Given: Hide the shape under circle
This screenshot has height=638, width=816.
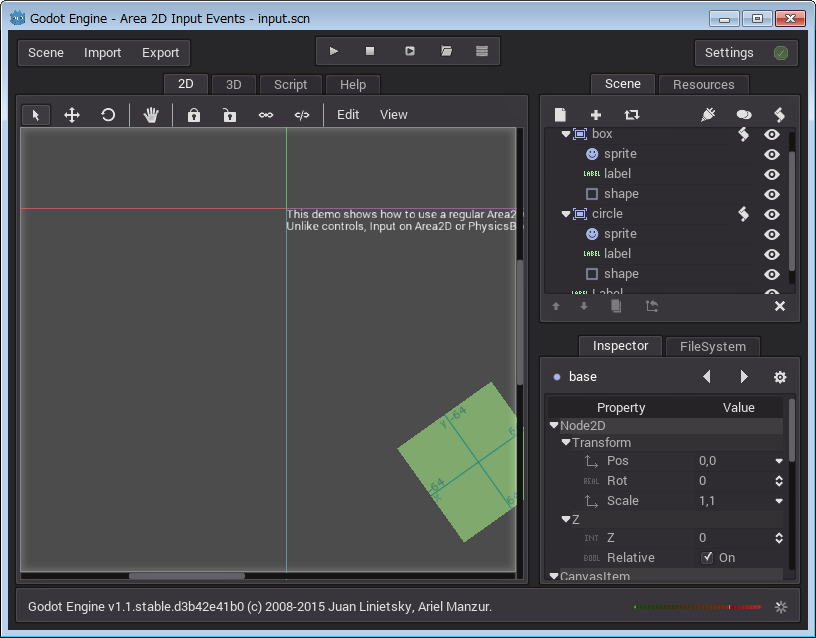Looking at the screenshot, I should pyautogui.click(x=771, y=275).
